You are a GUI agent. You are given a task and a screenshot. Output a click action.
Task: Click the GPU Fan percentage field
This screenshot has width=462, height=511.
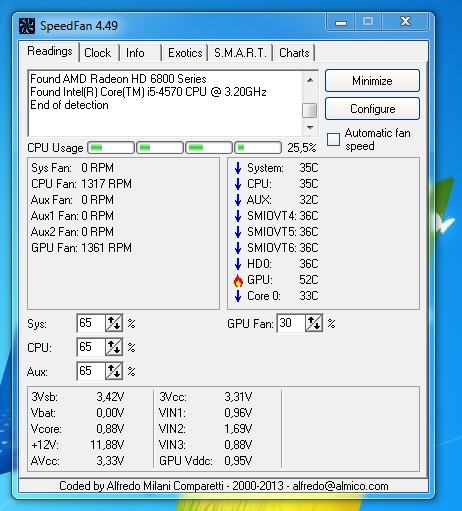[291, 323]
